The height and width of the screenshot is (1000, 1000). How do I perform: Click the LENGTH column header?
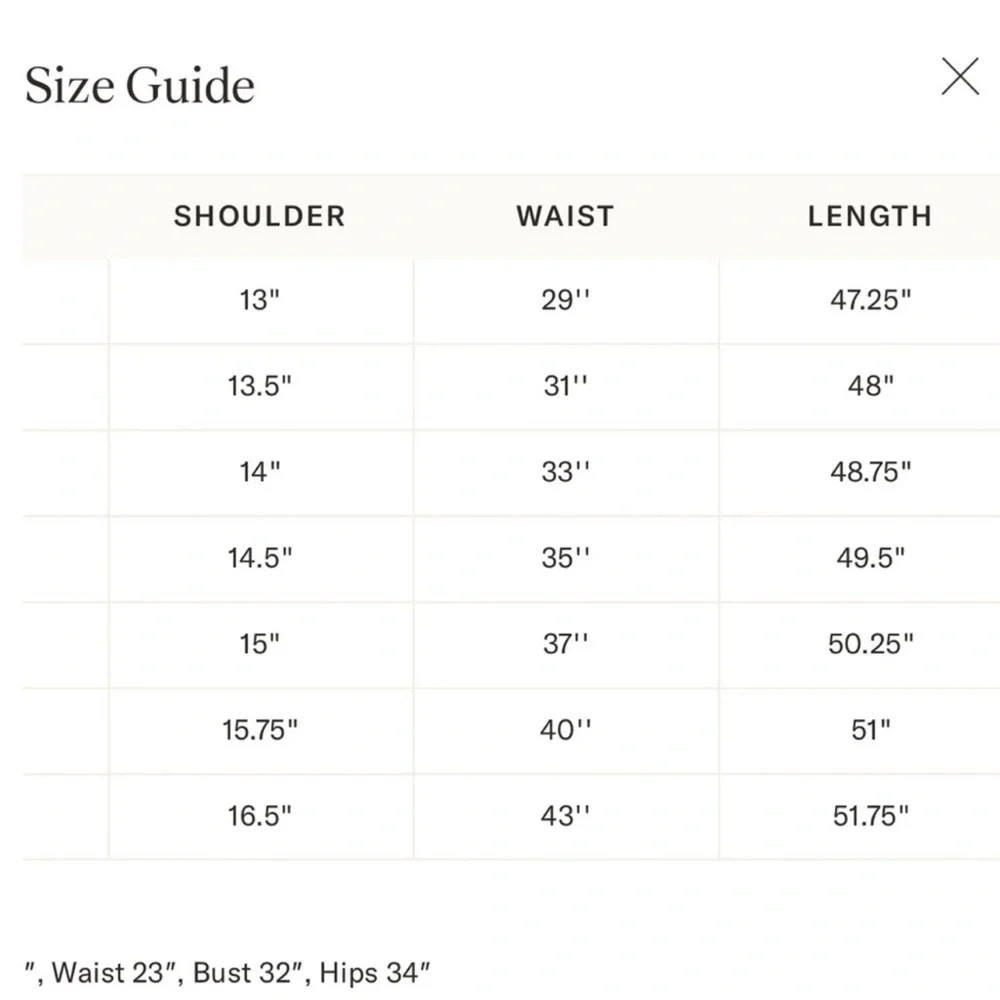click(x=870, y=216)
